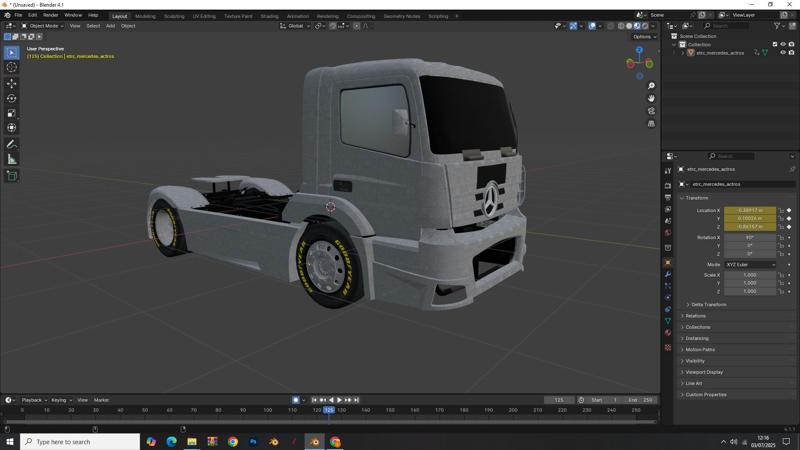Open the Particles properties tab

(668, 286)
